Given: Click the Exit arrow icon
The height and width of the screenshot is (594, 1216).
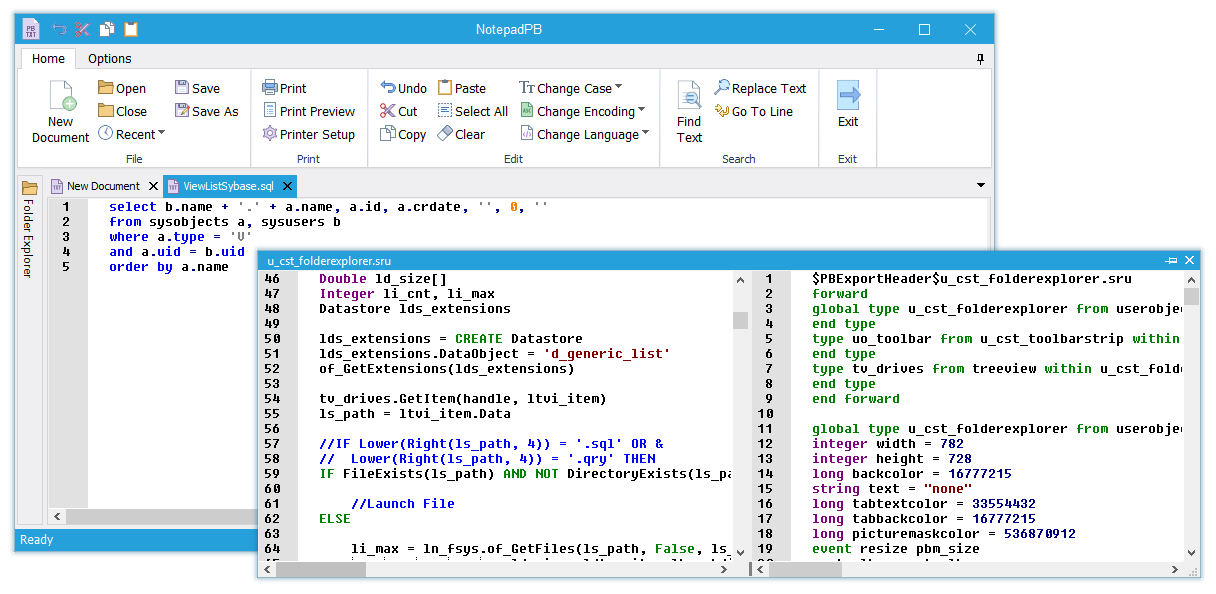Looking at the screenshot, I should [848, 96].
